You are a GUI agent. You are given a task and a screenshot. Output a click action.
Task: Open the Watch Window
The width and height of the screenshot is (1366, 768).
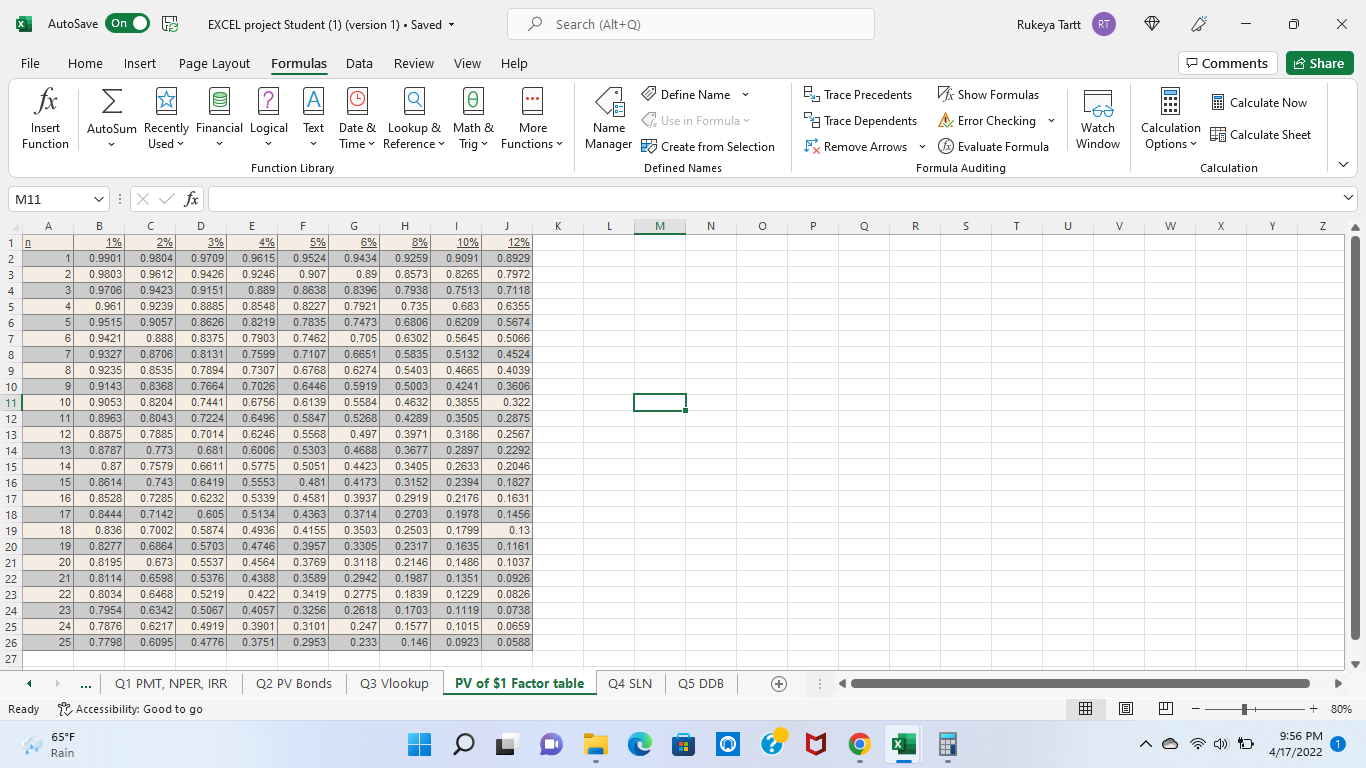pyautogui.click(x=1097, y=118)
